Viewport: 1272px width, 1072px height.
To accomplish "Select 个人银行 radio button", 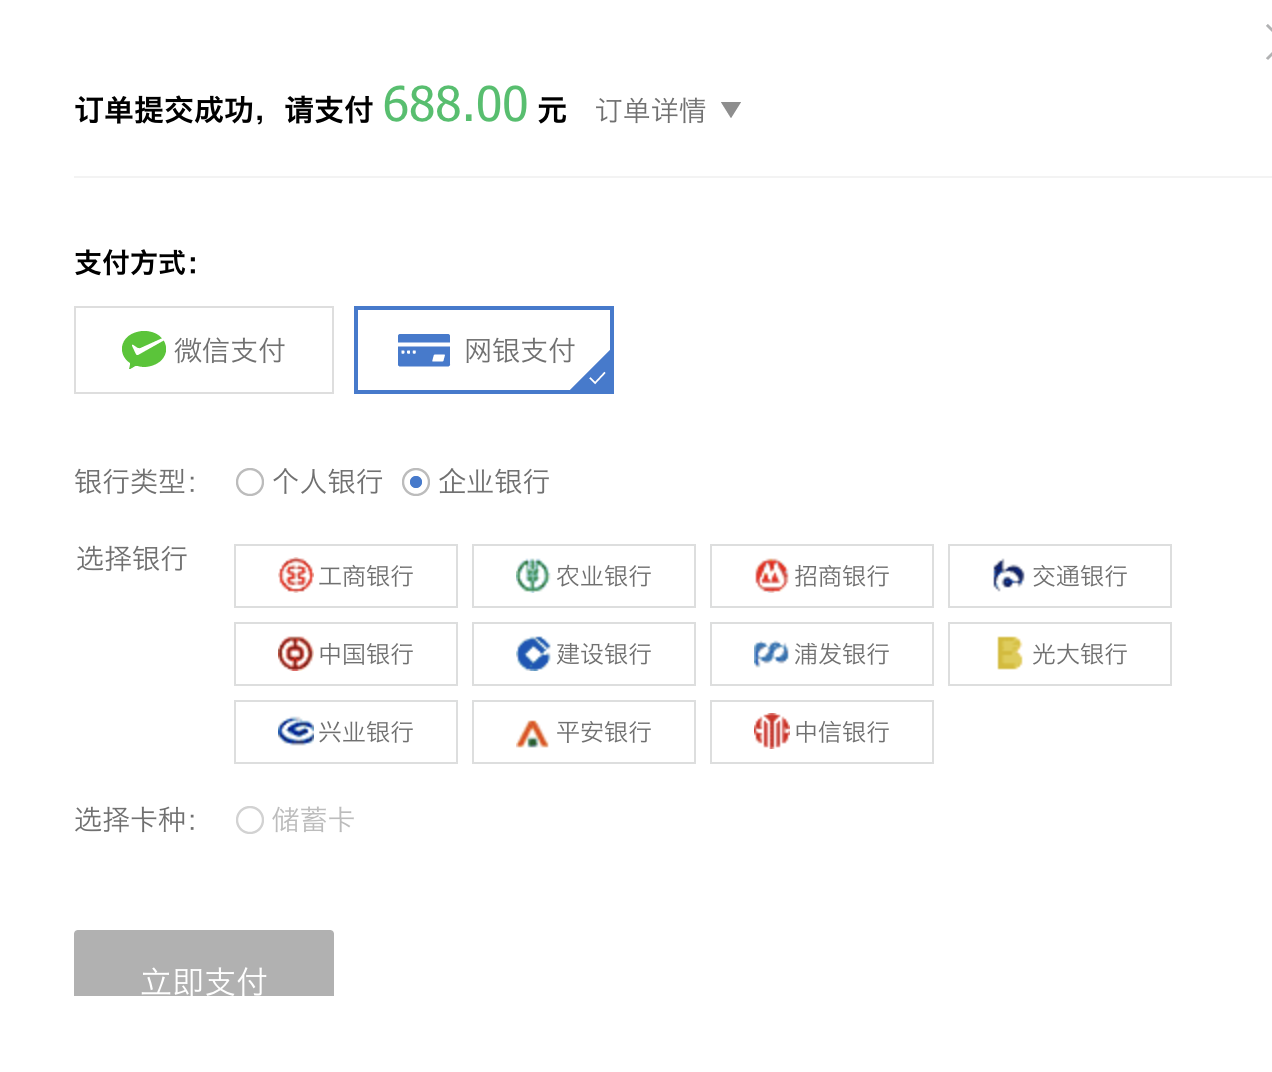I will pyautogui.click(x=250, y=482).
